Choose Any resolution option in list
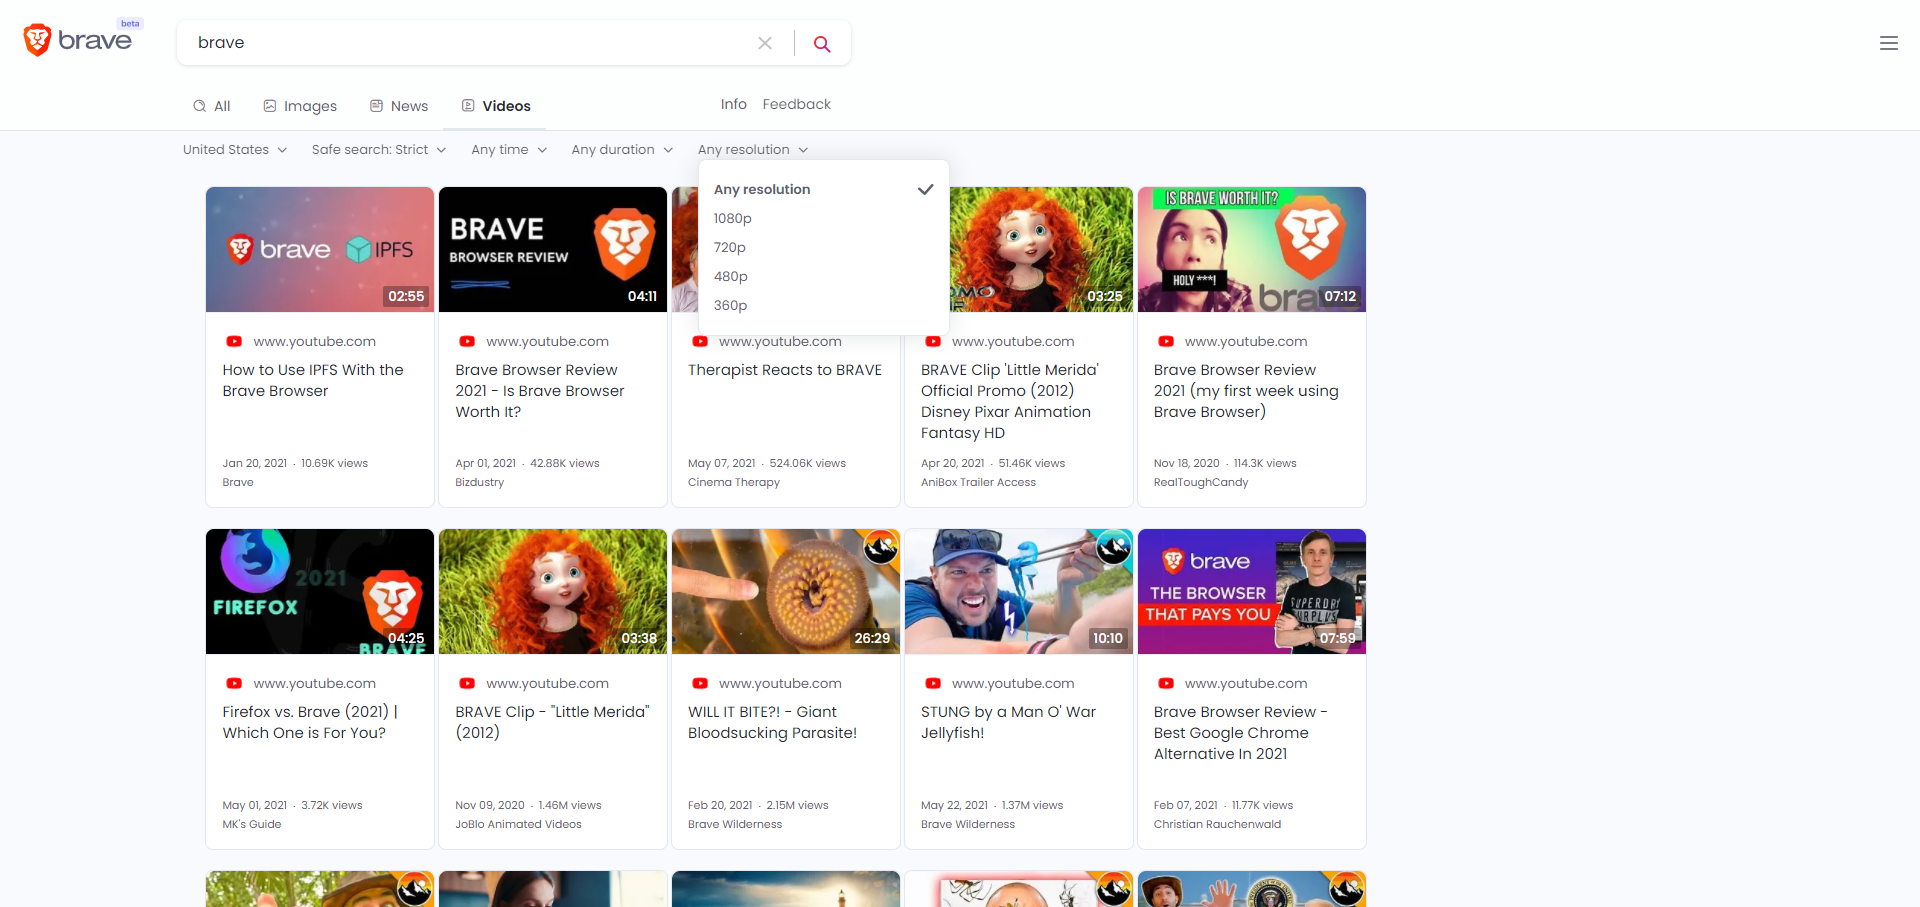1920x907 pixels. coord(823,189)
